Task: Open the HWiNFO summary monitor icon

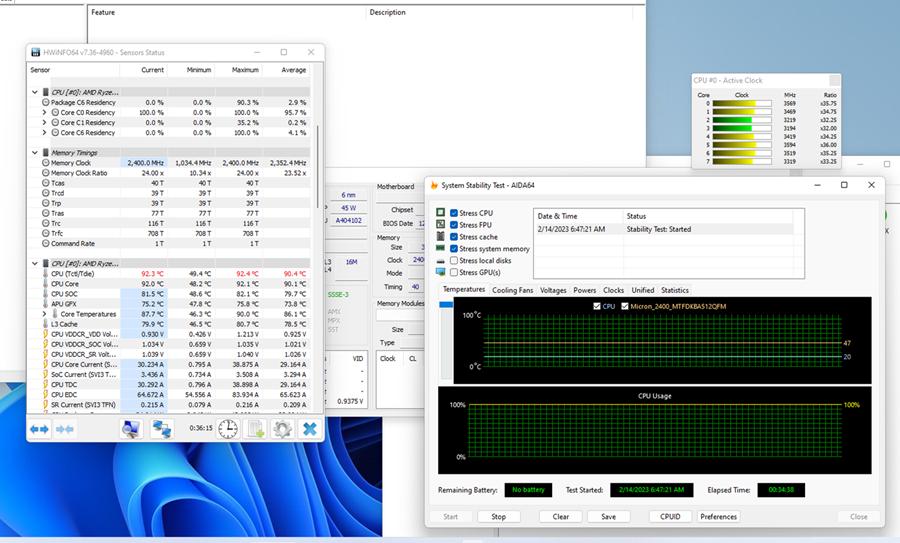Action: (130, 429)
